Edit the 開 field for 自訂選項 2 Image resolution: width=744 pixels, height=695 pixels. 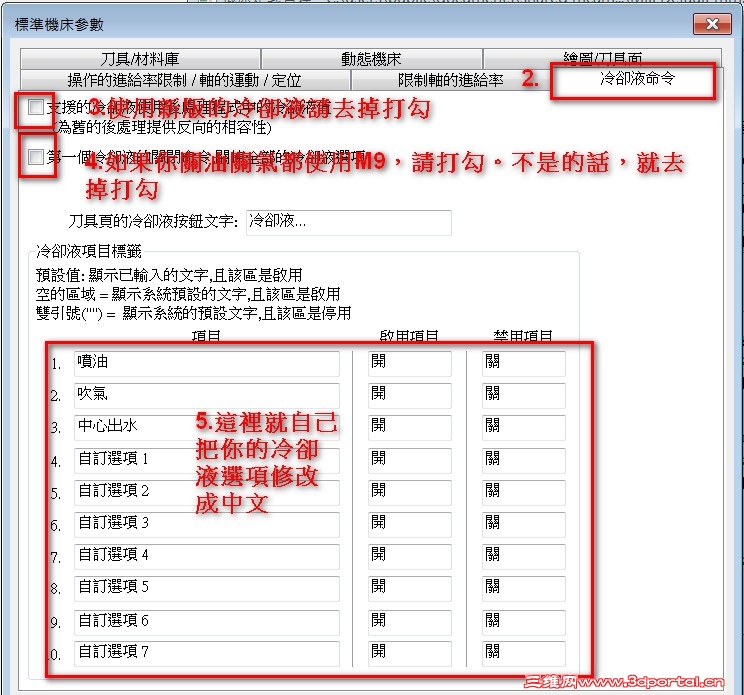409,492
